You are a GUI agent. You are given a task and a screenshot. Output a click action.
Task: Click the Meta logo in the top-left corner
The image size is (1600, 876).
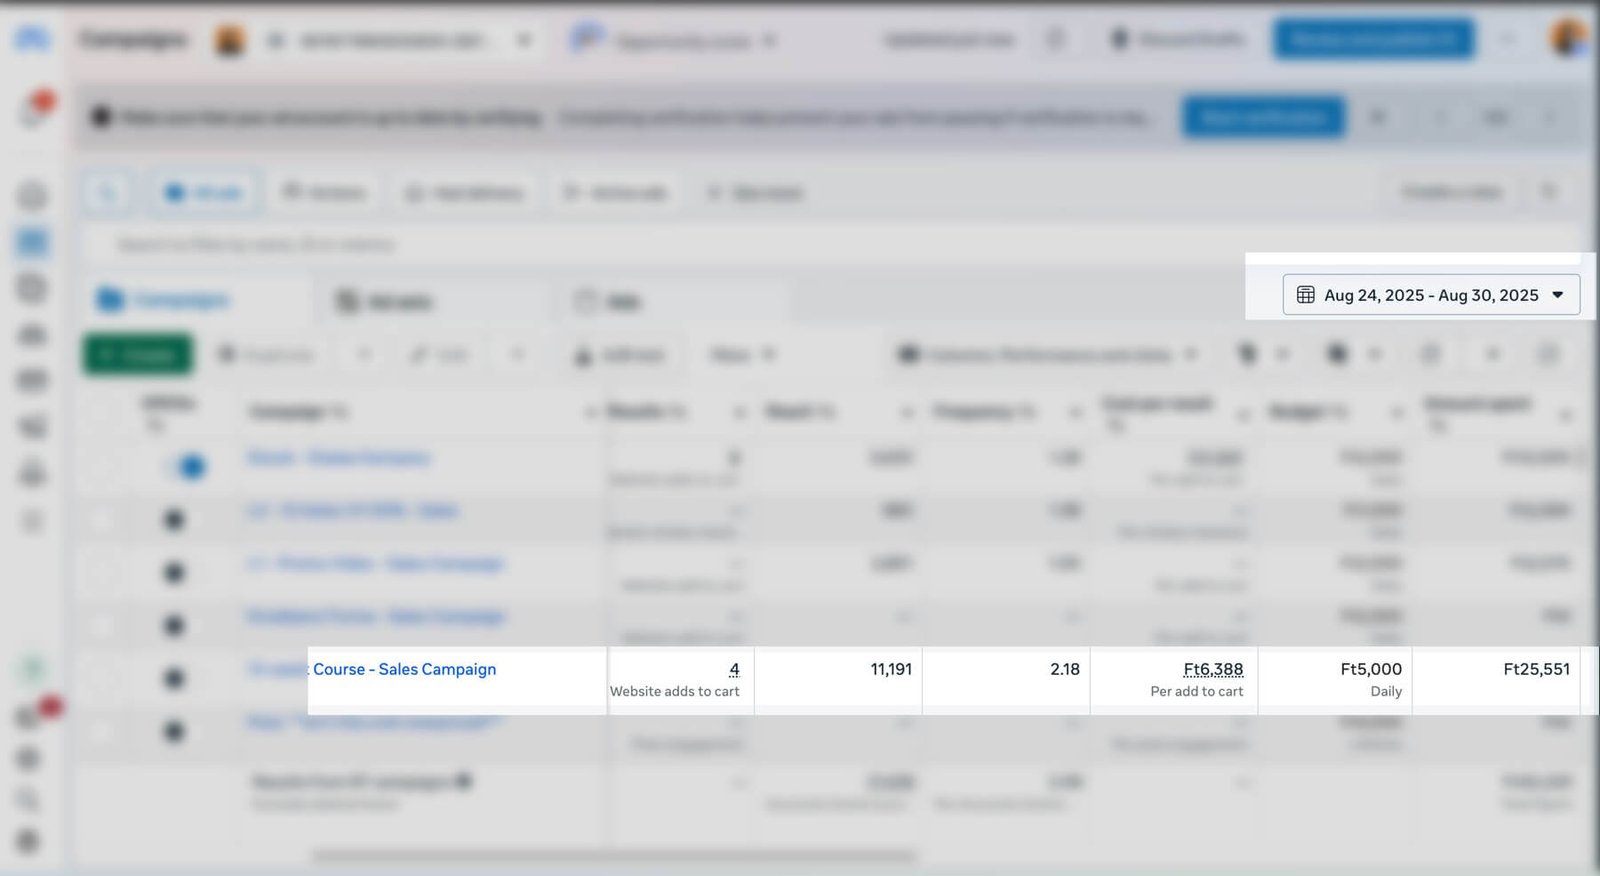pyautogui.click(x=32, y=39)
